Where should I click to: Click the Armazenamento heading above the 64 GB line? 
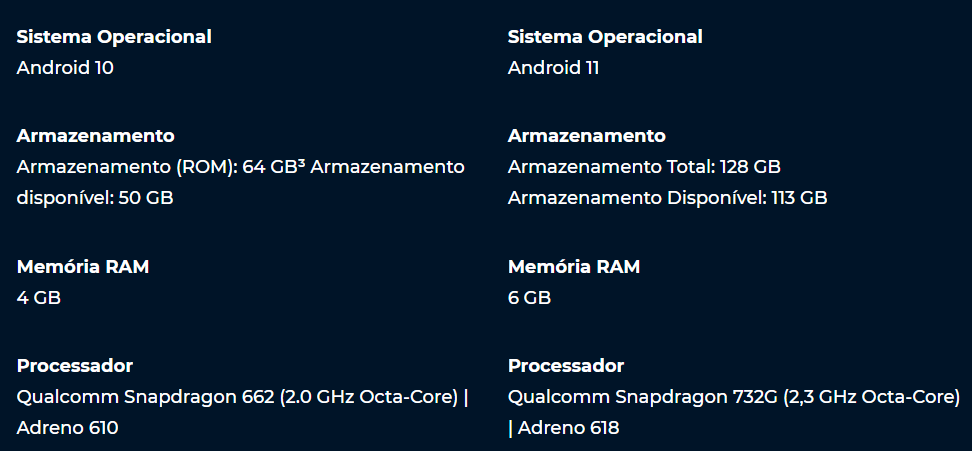[x=96, y=136]
